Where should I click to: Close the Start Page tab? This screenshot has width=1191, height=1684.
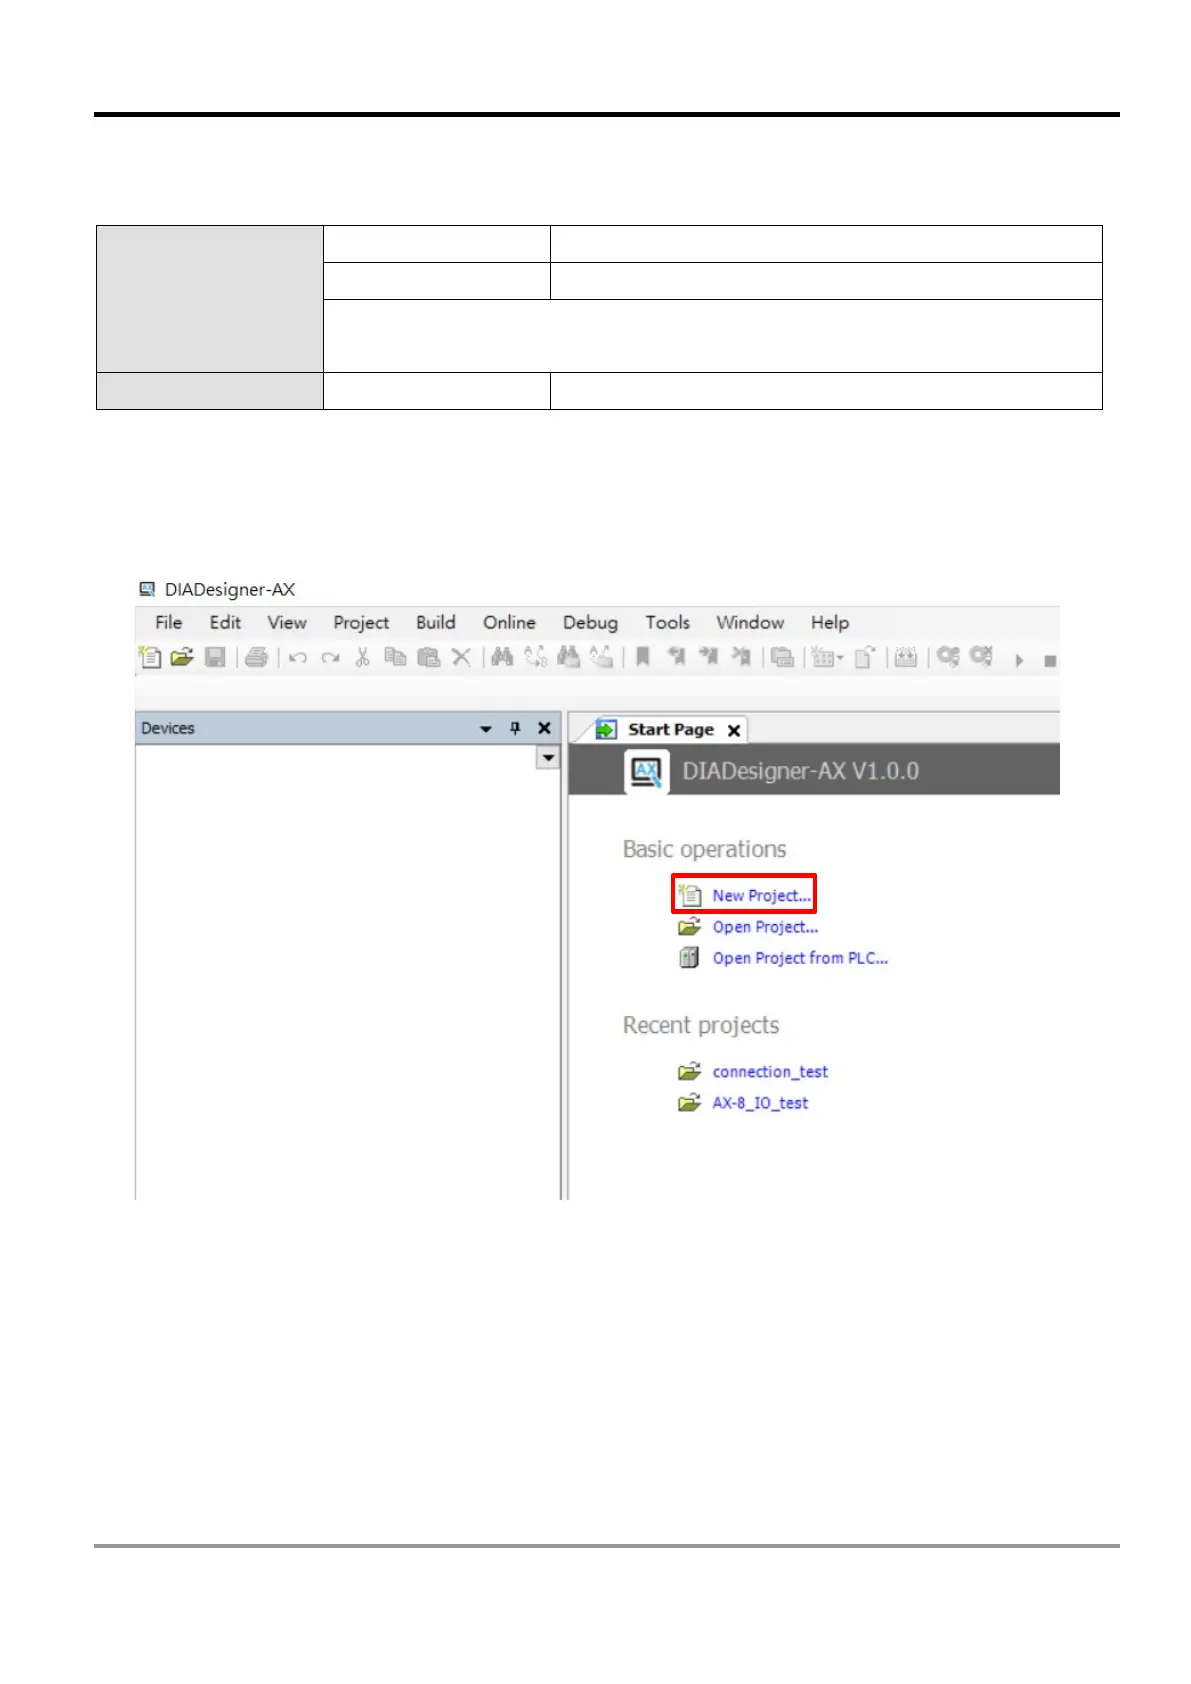(x=734, y=730)
